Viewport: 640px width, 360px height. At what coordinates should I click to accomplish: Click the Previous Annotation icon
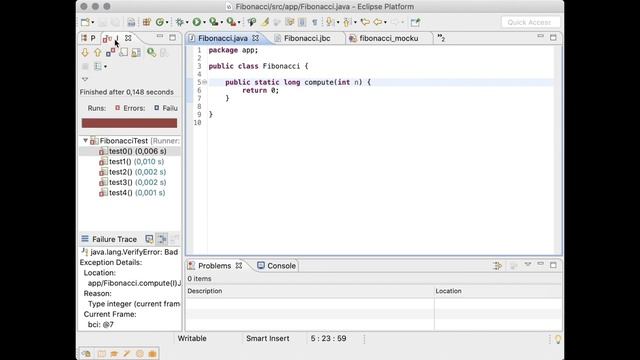[347, 22]
